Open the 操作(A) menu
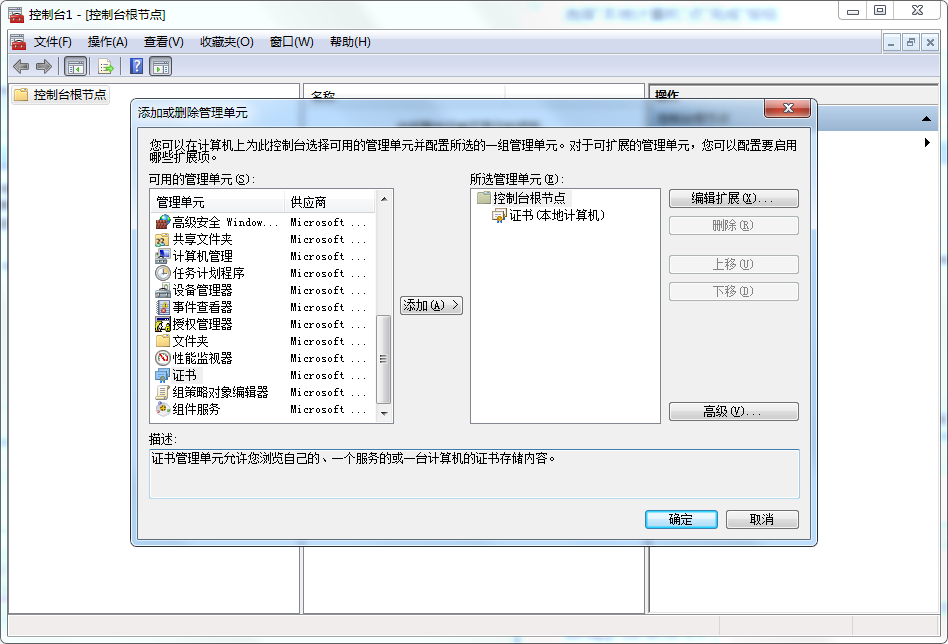Image resolution: width=948 pixels, height=644 pixels. 108,42
